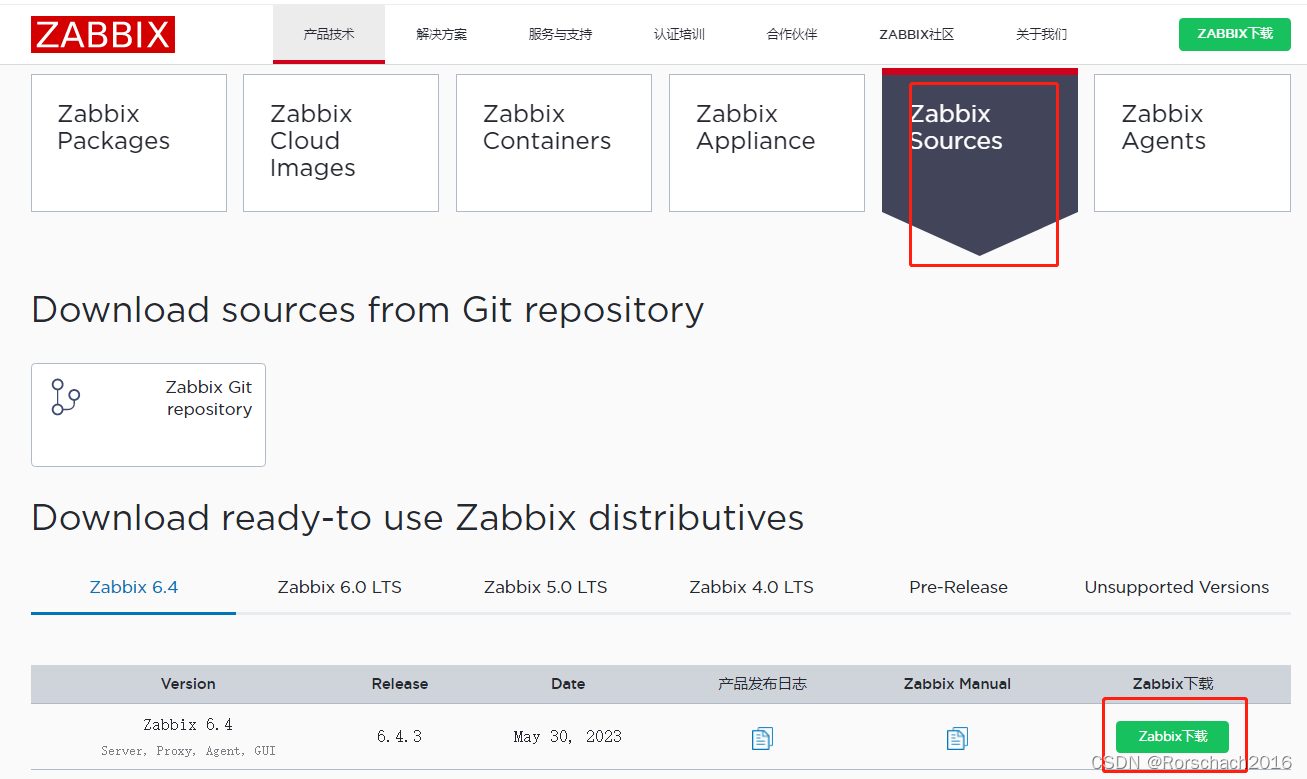Image resolution: width=1307 pixels, height=779 pixels.
Task: Switch to the Pre-Release tab
Action: pos(958,587)
